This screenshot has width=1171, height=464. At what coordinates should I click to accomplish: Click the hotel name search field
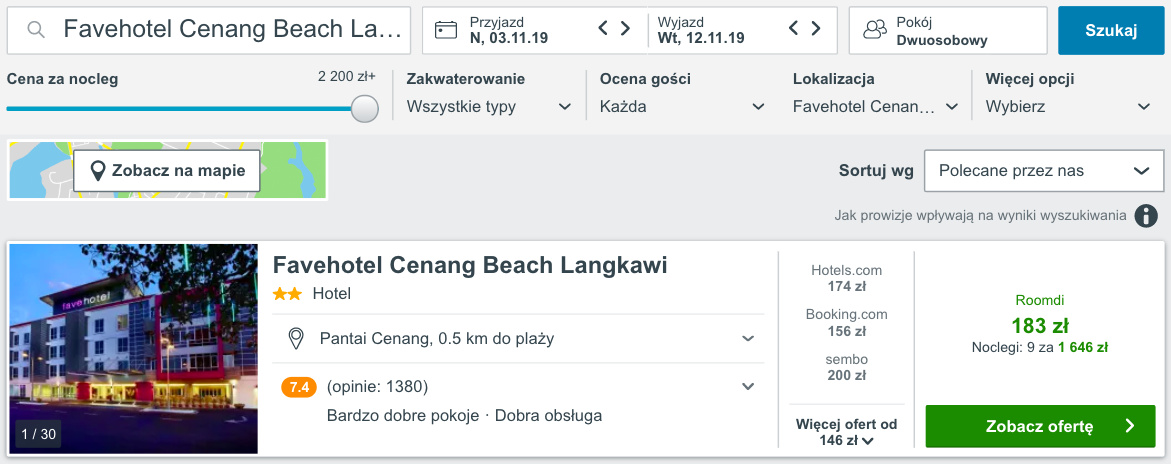click(209, 30)
